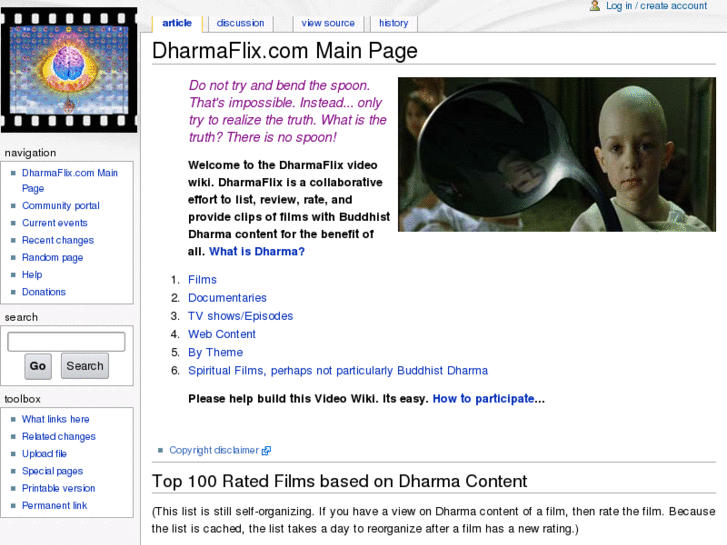Go to Current events page

click(55, 223)
